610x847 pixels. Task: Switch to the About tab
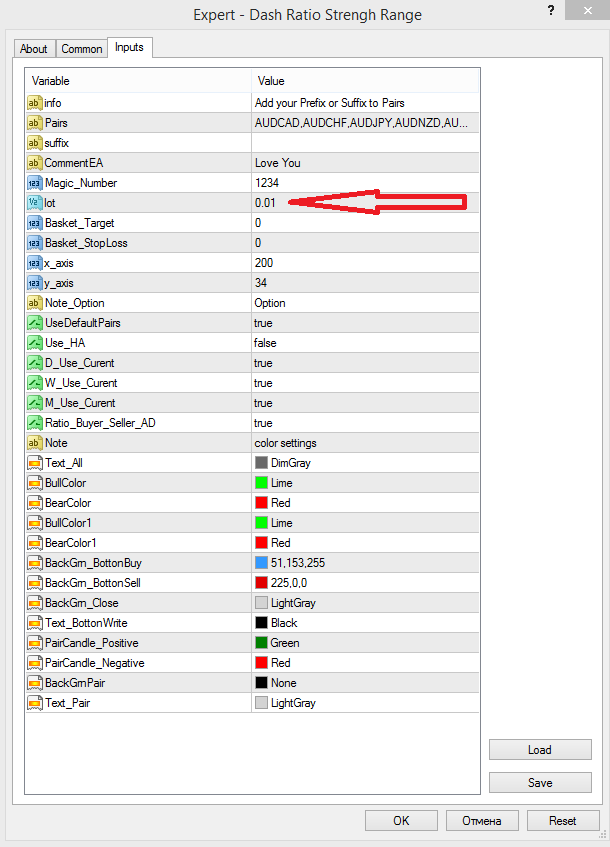pos(33,49)
